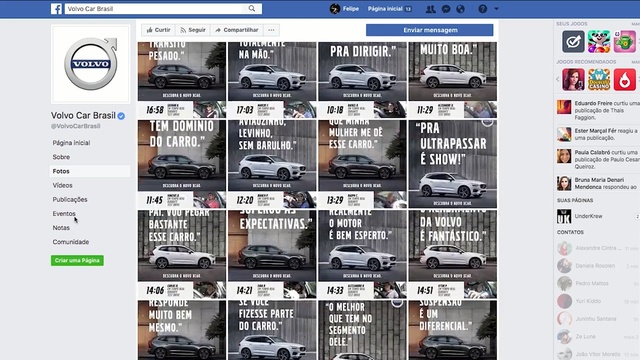The height and width of the screenshot is (360, 640).
Task: Expand account menu dropdown arrow
Action: pos(496,9)
